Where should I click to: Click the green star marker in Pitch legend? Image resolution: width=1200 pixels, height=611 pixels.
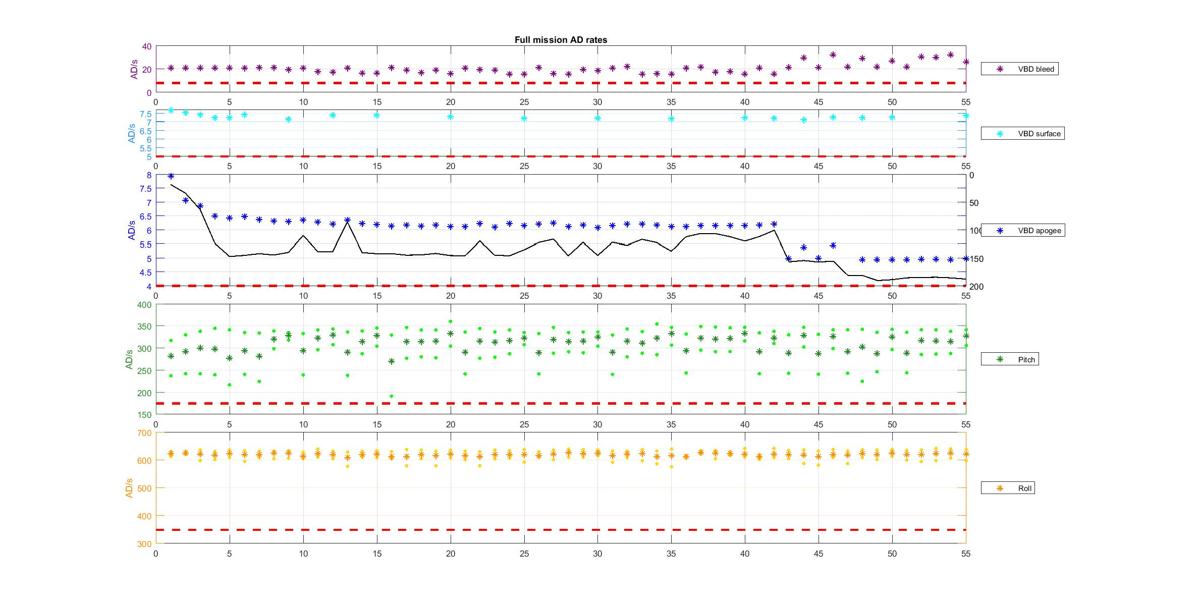tap(999, 358)
